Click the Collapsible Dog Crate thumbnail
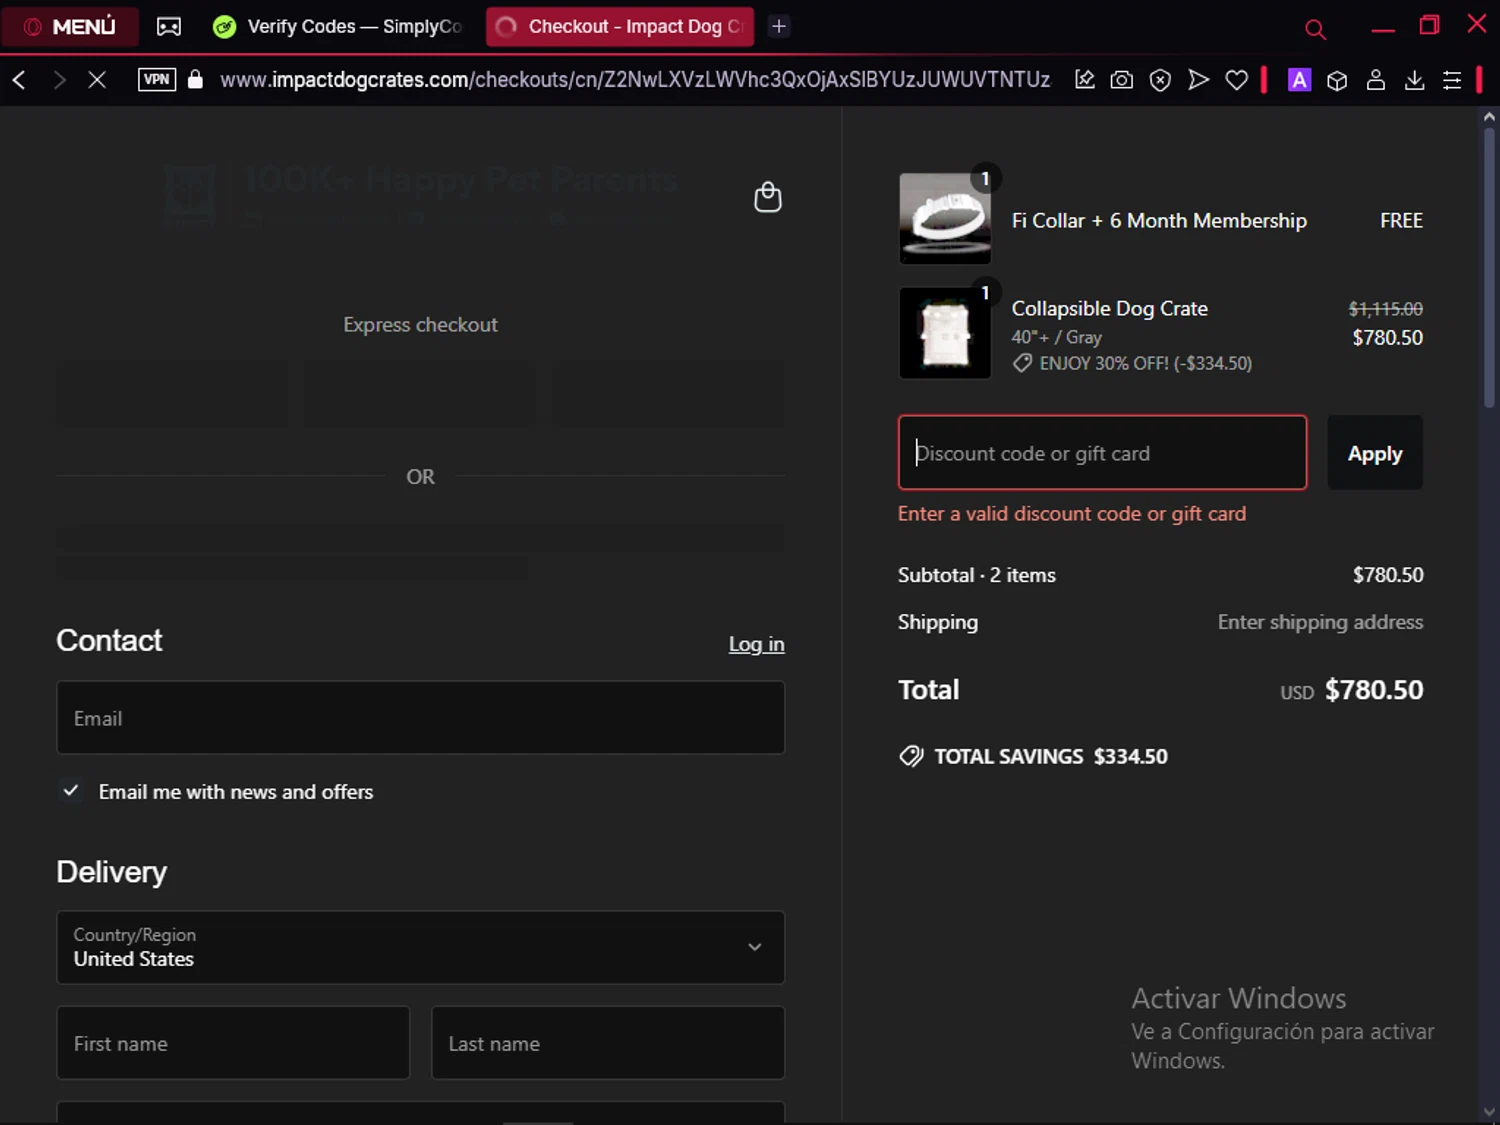Image resolution: width=1500 pixels, height=1125 pixels. click(945, 333)
